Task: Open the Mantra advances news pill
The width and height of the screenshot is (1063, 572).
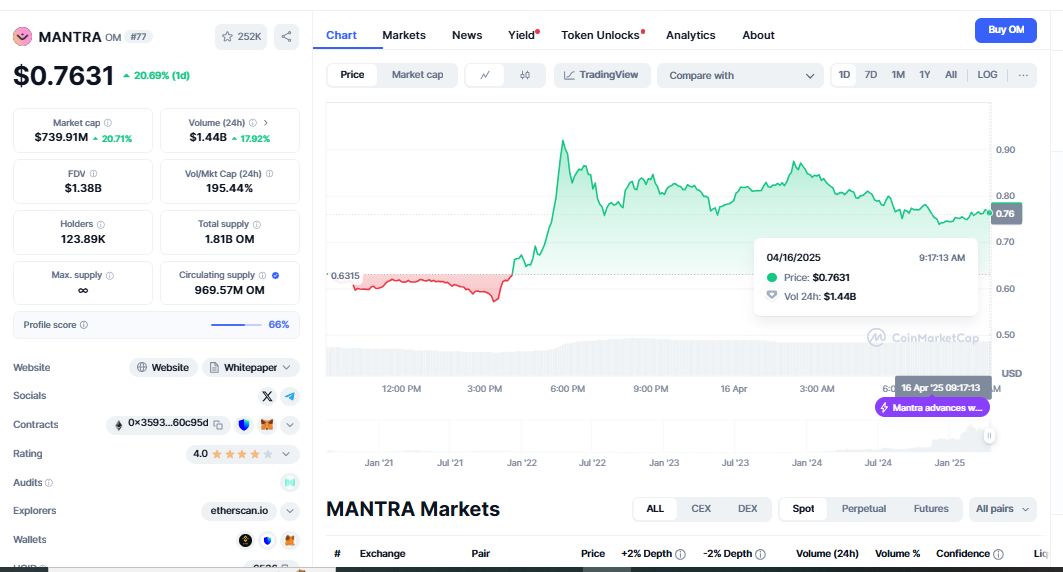Action: pyautogui.click(x=932, y=407)
